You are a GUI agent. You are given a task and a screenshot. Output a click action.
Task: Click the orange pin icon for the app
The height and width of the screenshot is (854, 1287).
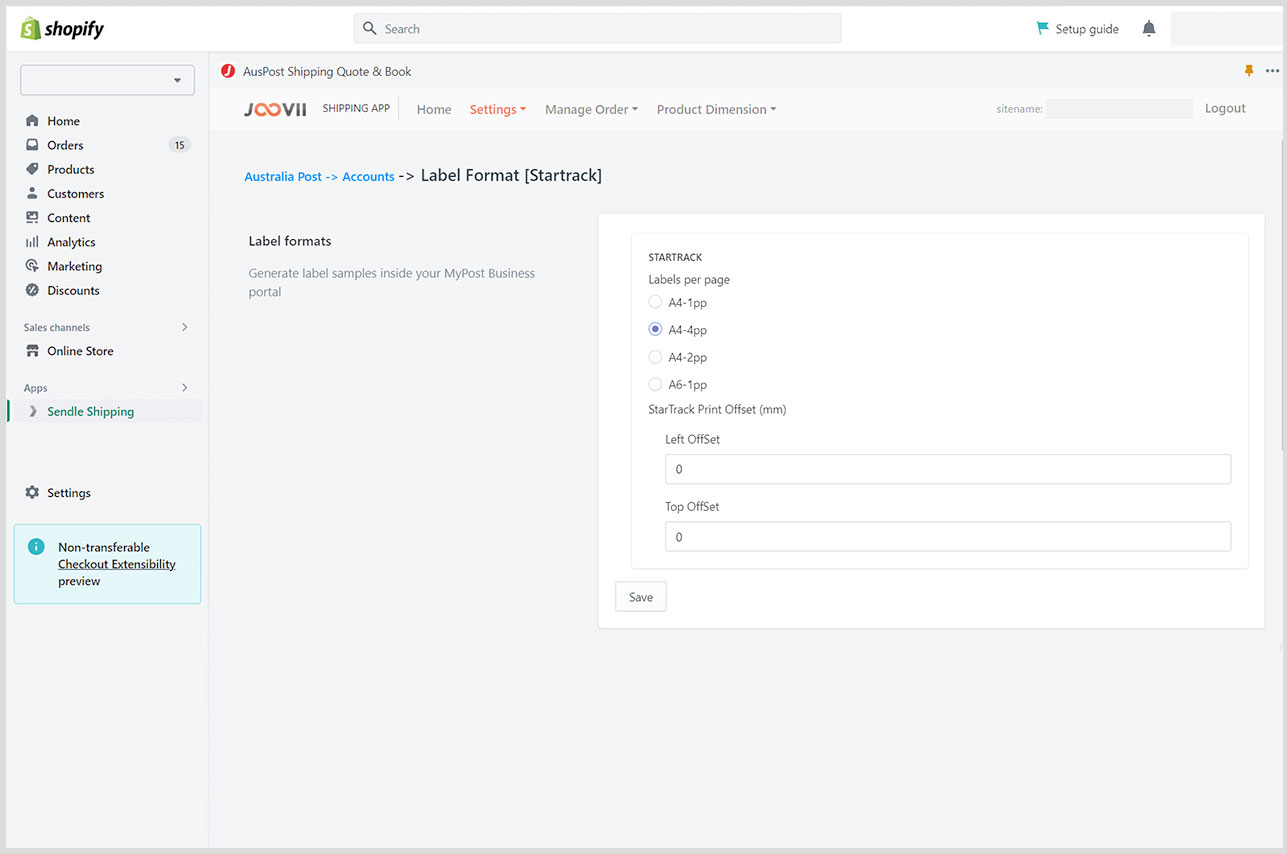1248,71
